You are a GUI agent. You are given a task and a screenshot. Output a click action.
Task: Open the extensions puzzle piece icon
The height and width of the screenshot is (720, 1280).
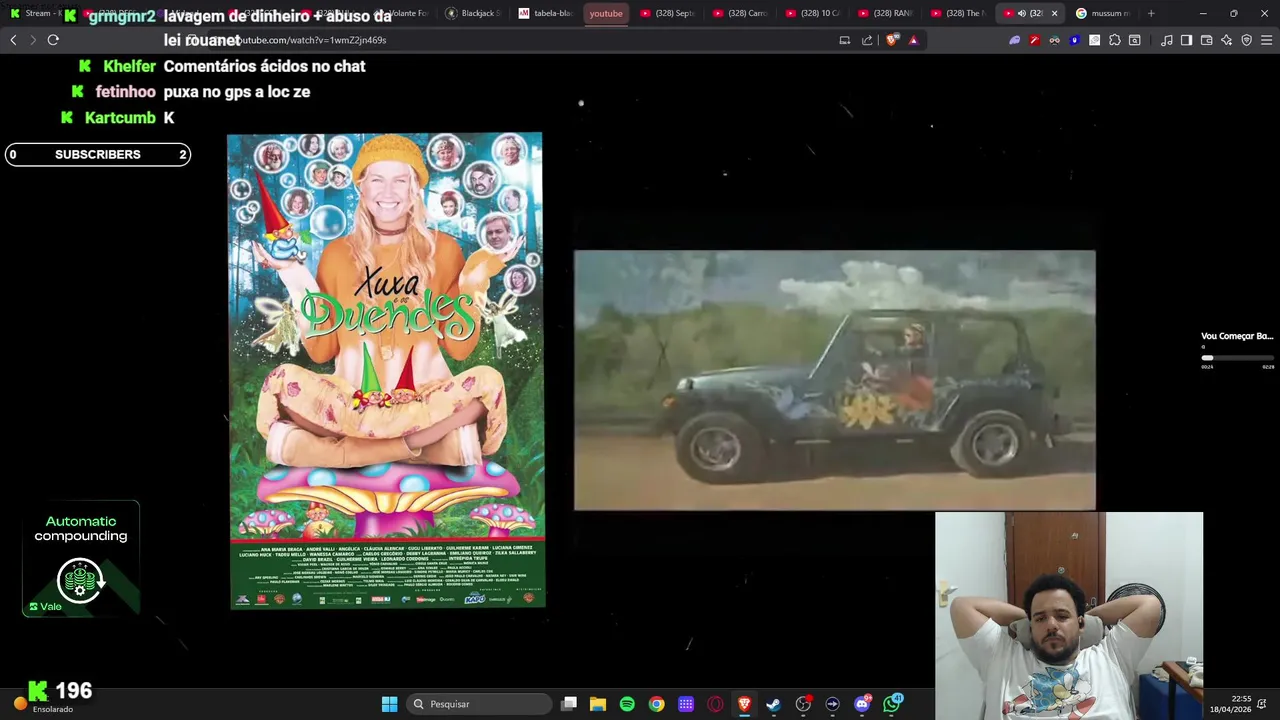1115,40
